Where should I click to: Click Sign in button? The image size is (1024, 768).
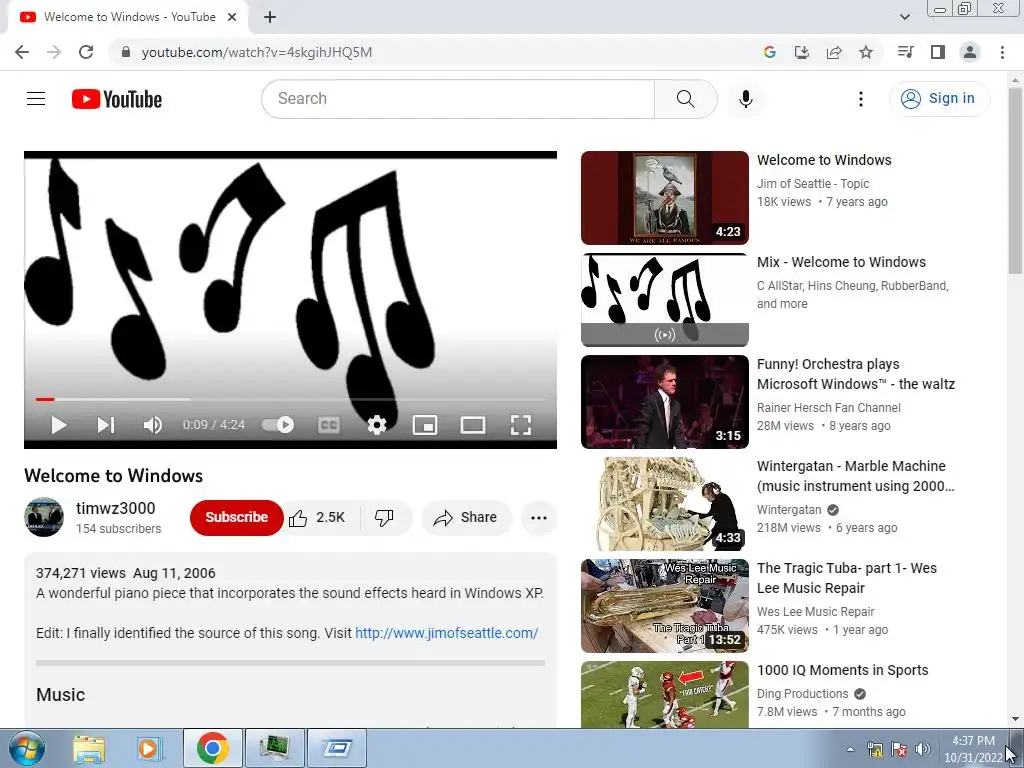pyautogui.click(x=939, y=99)
